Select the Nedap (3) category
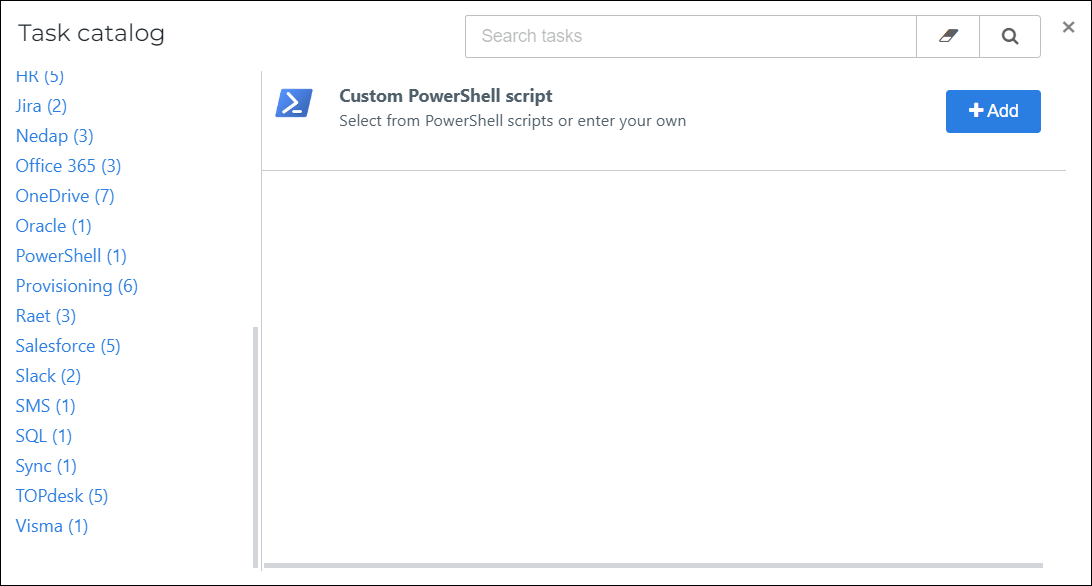This screenshot has height=586, width=1092. pyautogui.click(x=54, y=136)
